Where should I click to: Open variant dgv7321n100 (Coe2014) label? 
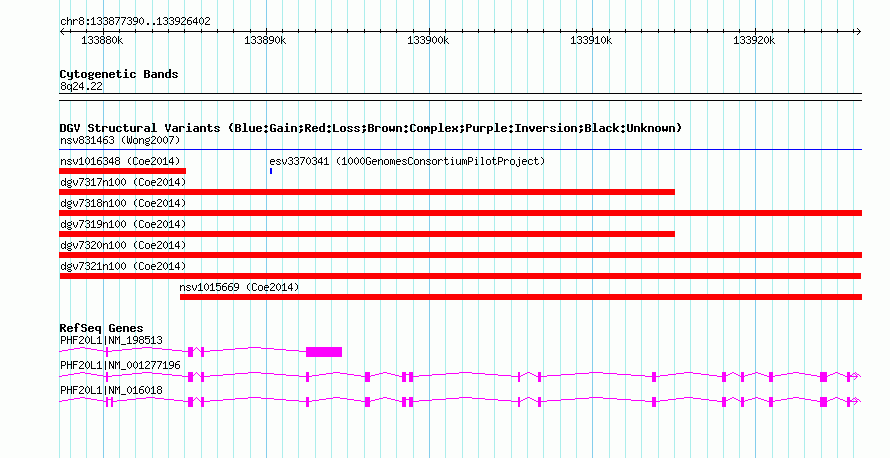pos(123,266)
